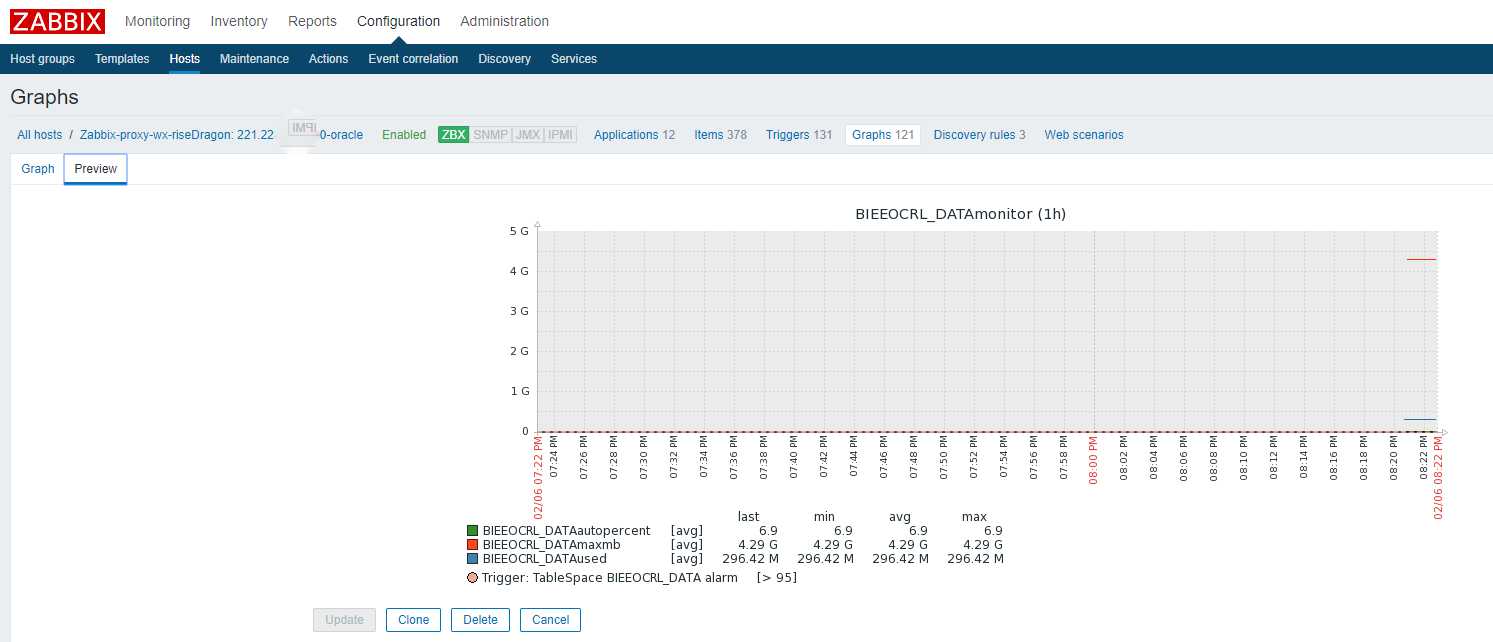Click the JMX availability badge

click(x=527, y=135)
